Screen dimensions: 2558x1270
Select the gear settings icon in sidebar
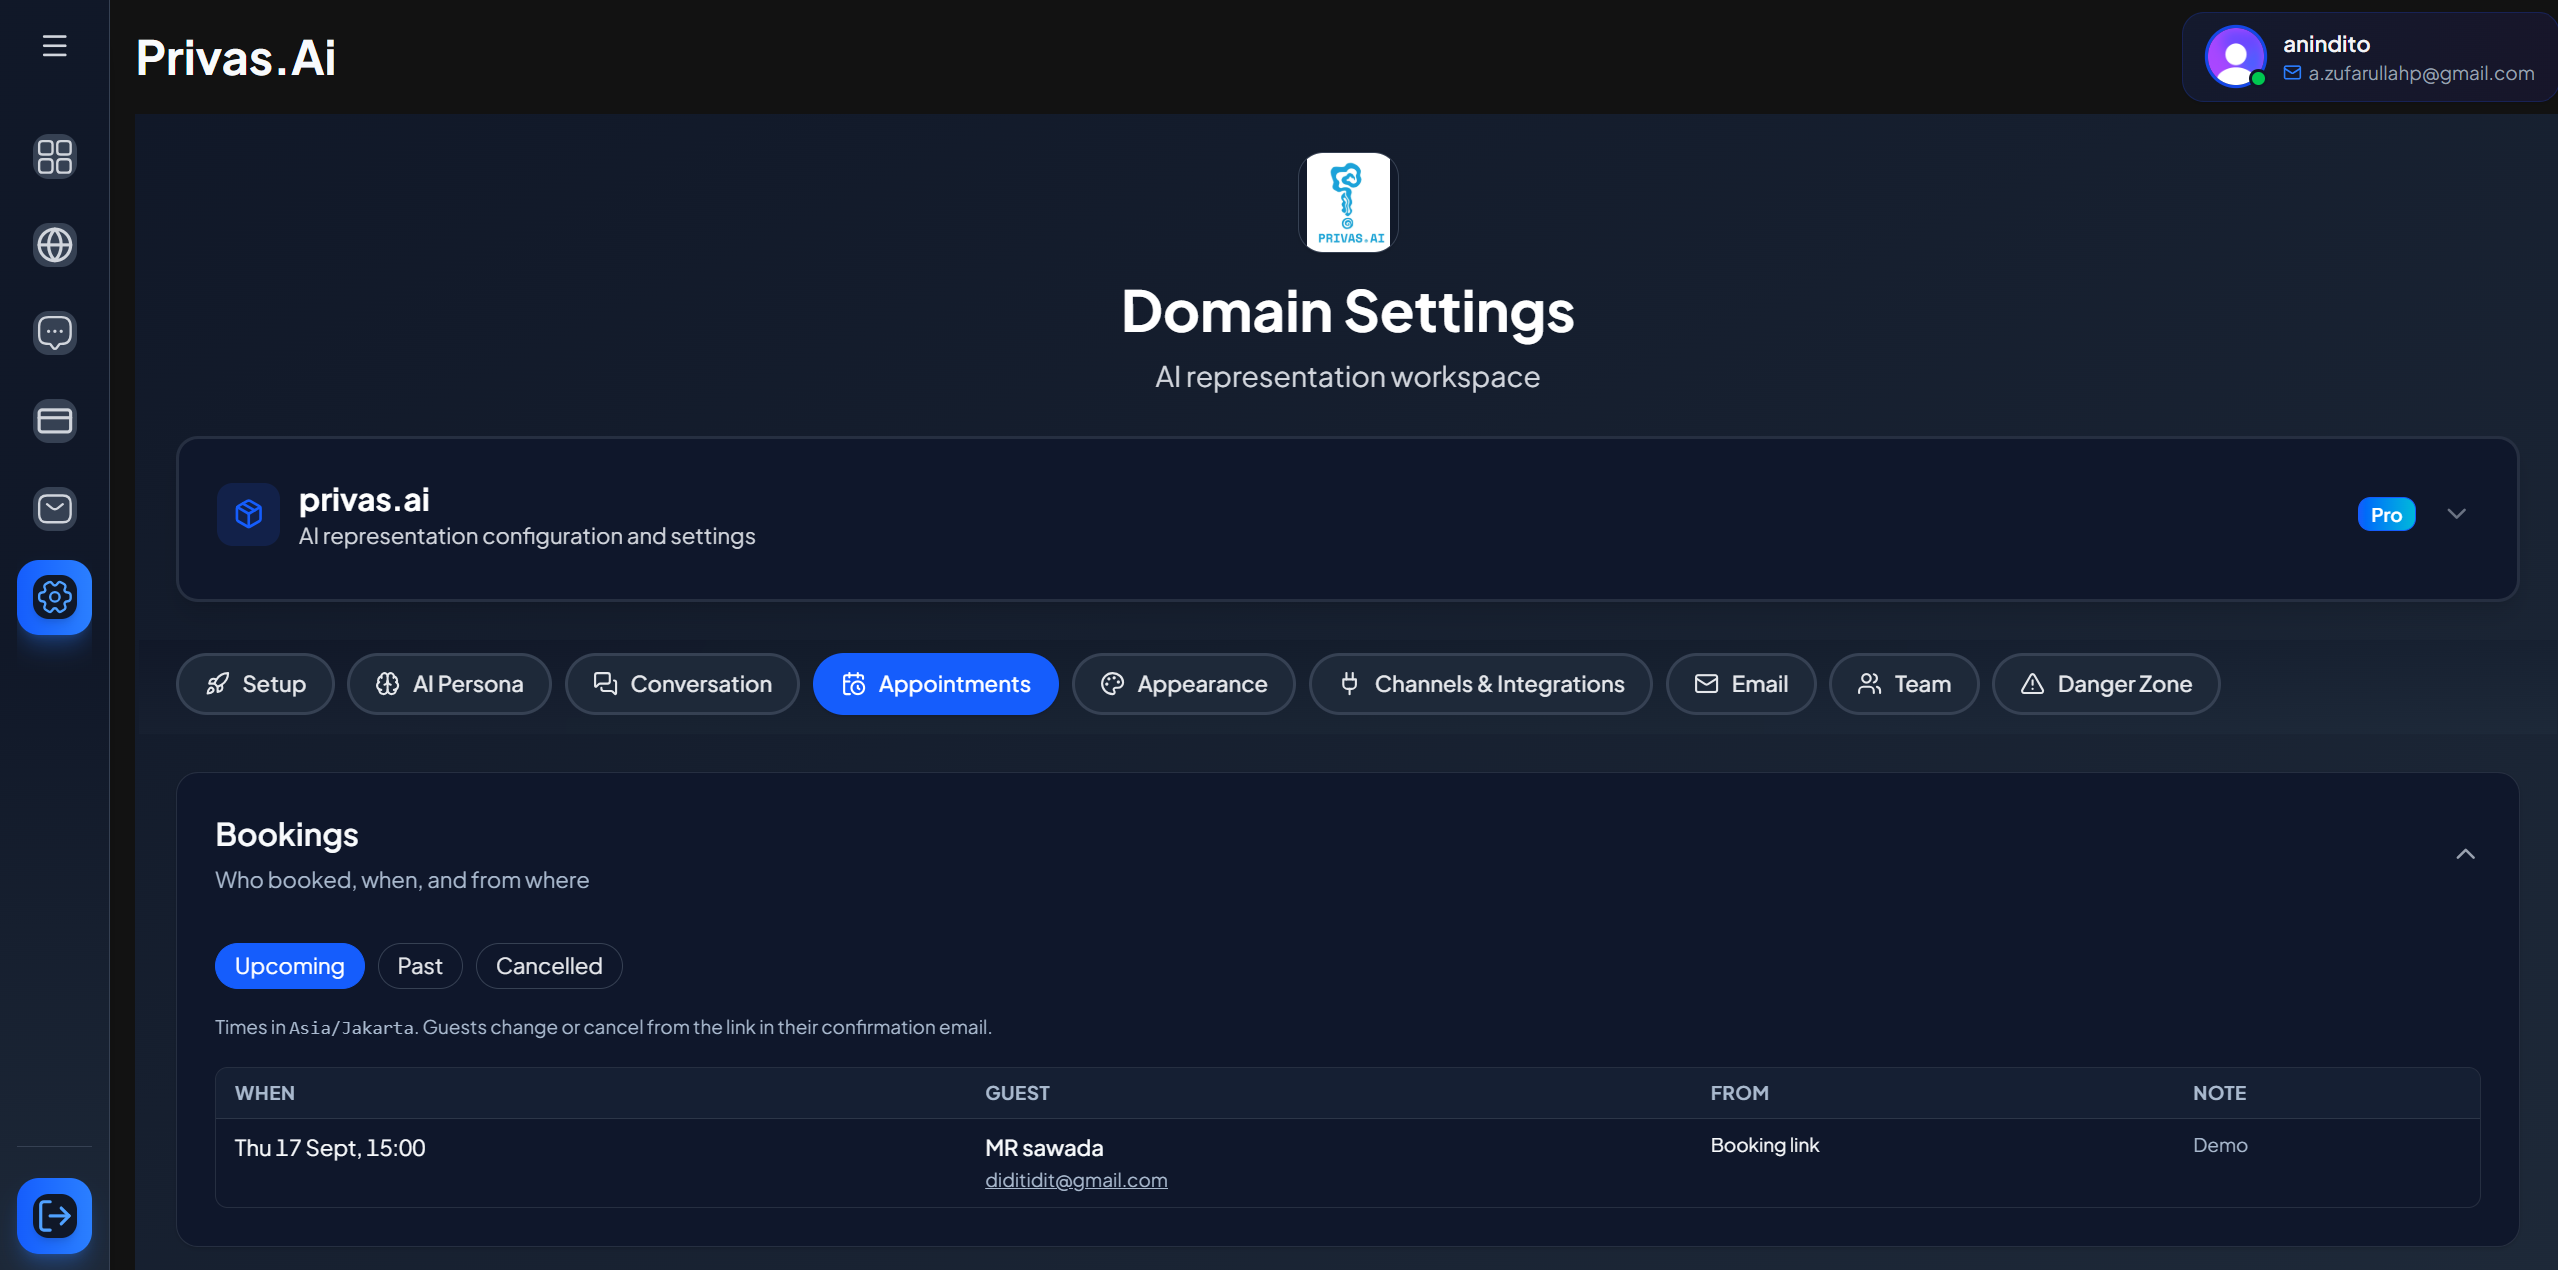[54, 597]
